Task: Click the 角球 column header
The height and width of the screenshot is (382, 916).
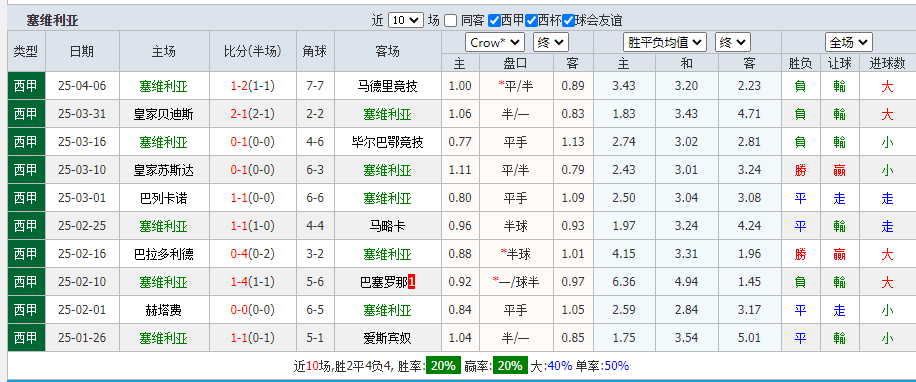Action: tap(315, 51)
